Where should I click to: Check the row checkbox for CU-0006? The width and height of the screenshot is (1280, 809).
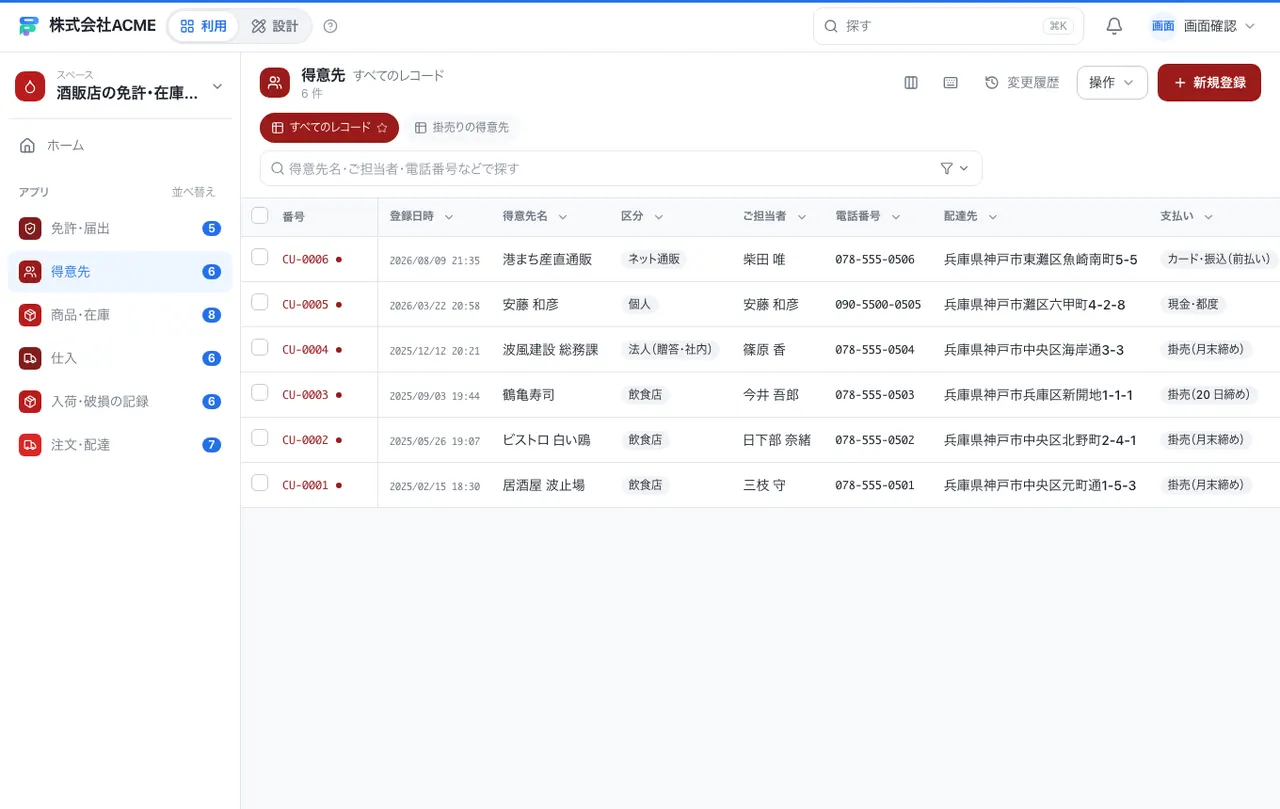pos(260,257)
